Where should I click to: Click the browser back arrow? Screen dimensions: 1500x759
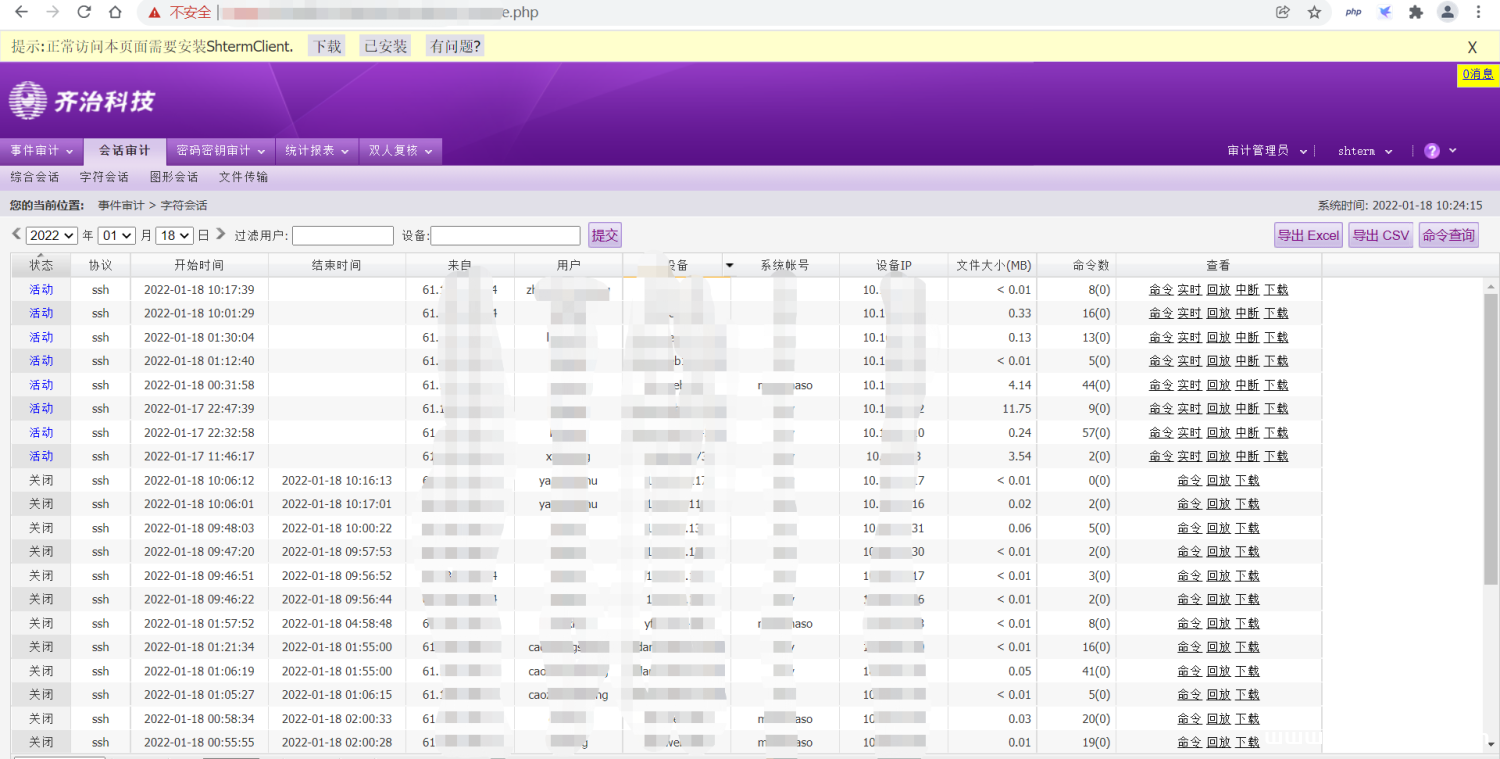coord(21,12)
